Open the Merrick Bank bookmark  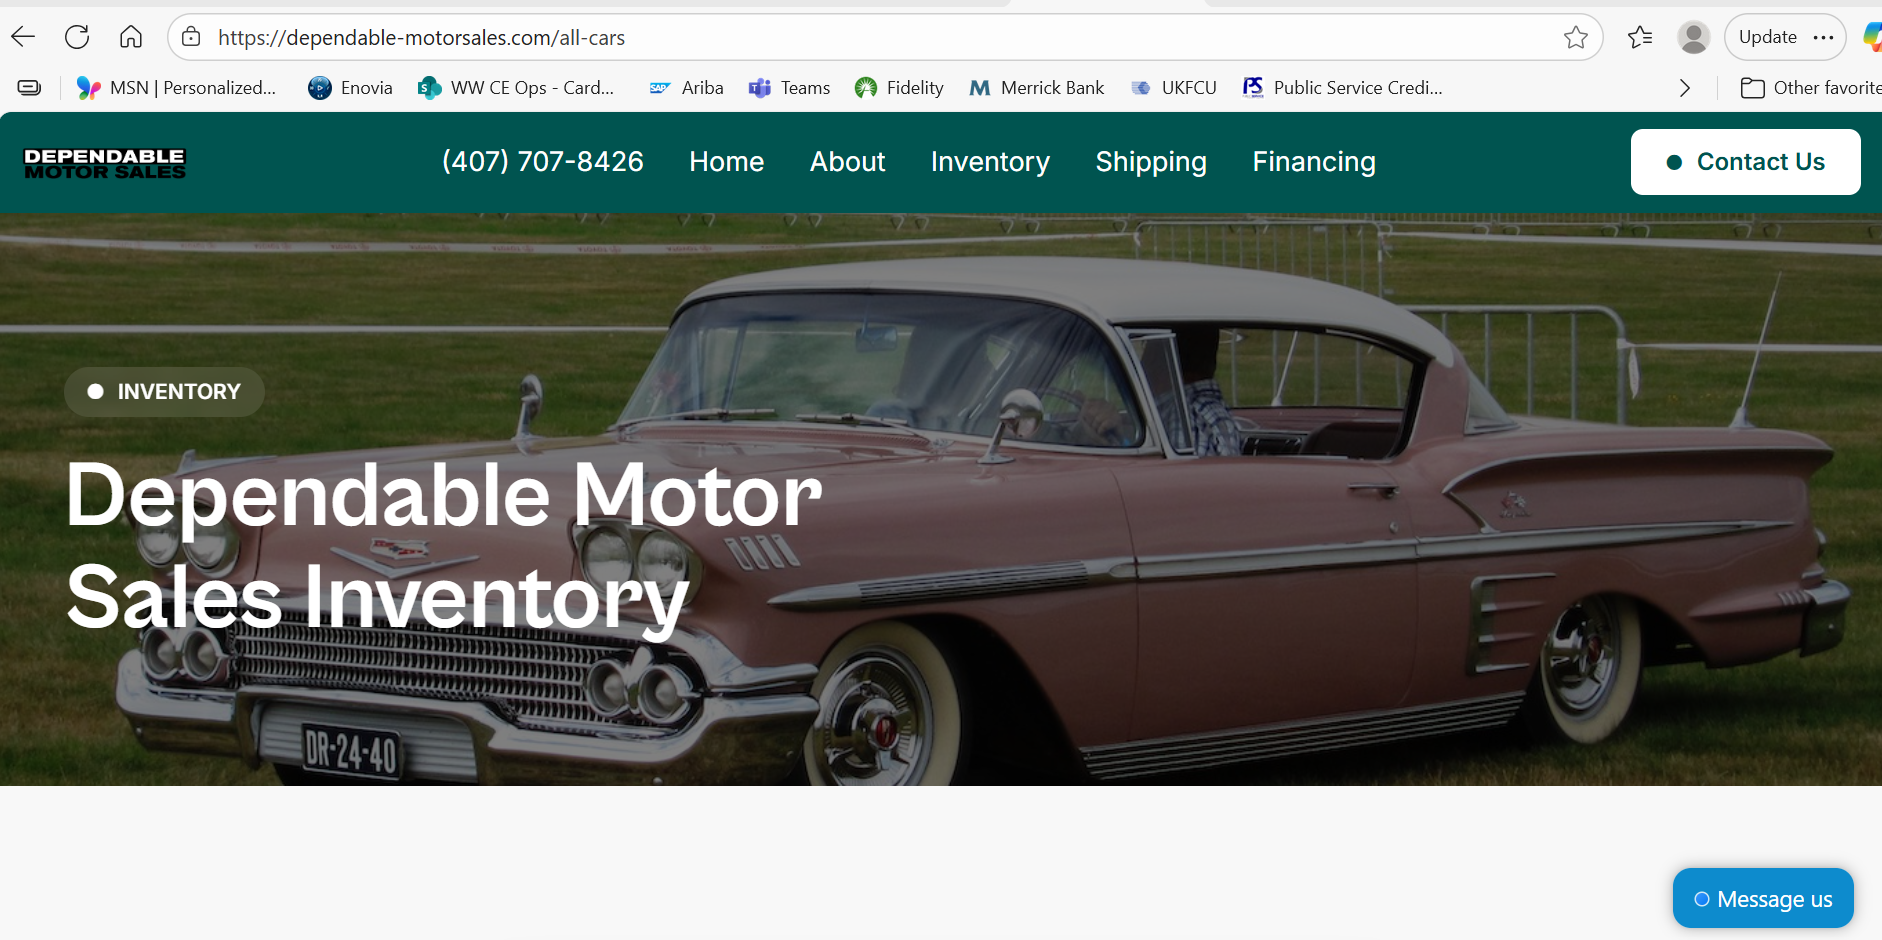click(1037, 88)
